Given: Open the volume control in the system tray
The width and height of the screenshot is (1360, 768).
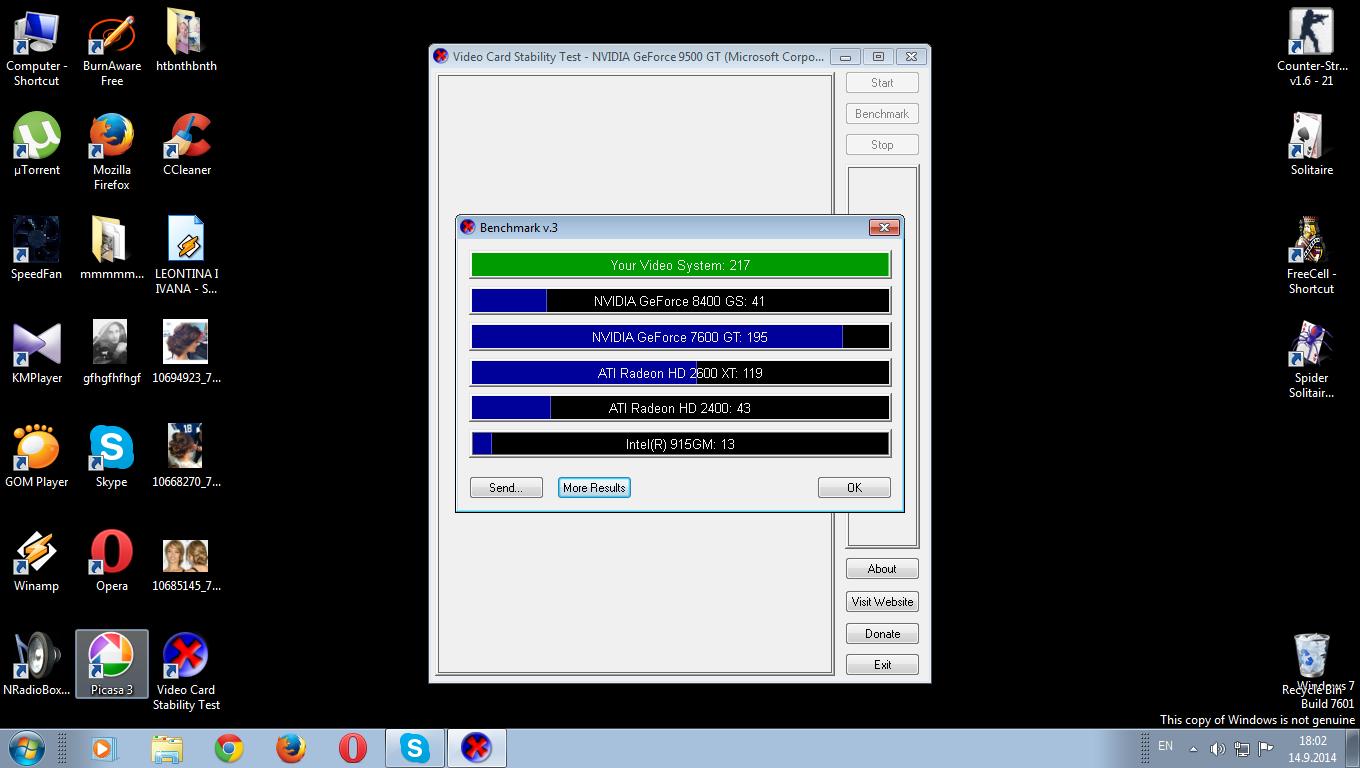Looking at the screenshot, I should coord(1217,748).
